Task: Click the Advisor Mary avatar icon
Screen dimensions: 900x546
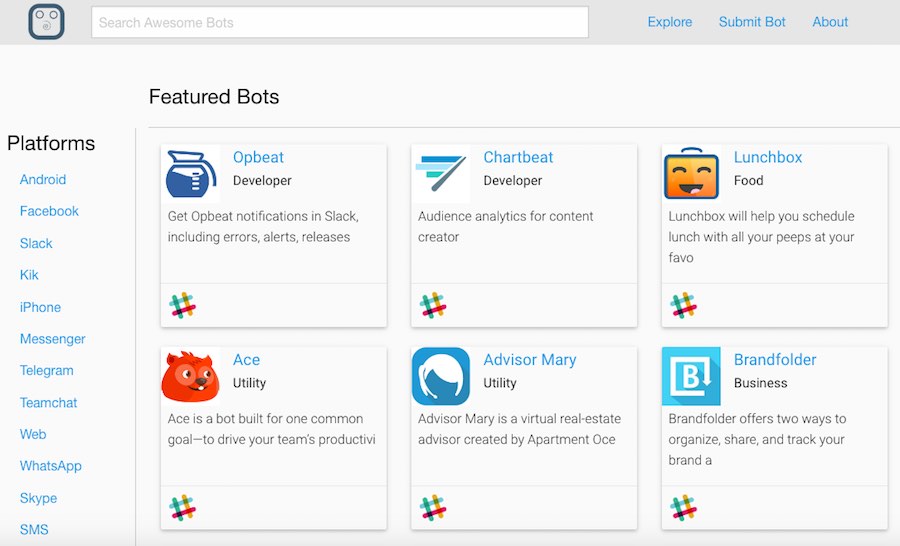Action: (x=441, y=376)
